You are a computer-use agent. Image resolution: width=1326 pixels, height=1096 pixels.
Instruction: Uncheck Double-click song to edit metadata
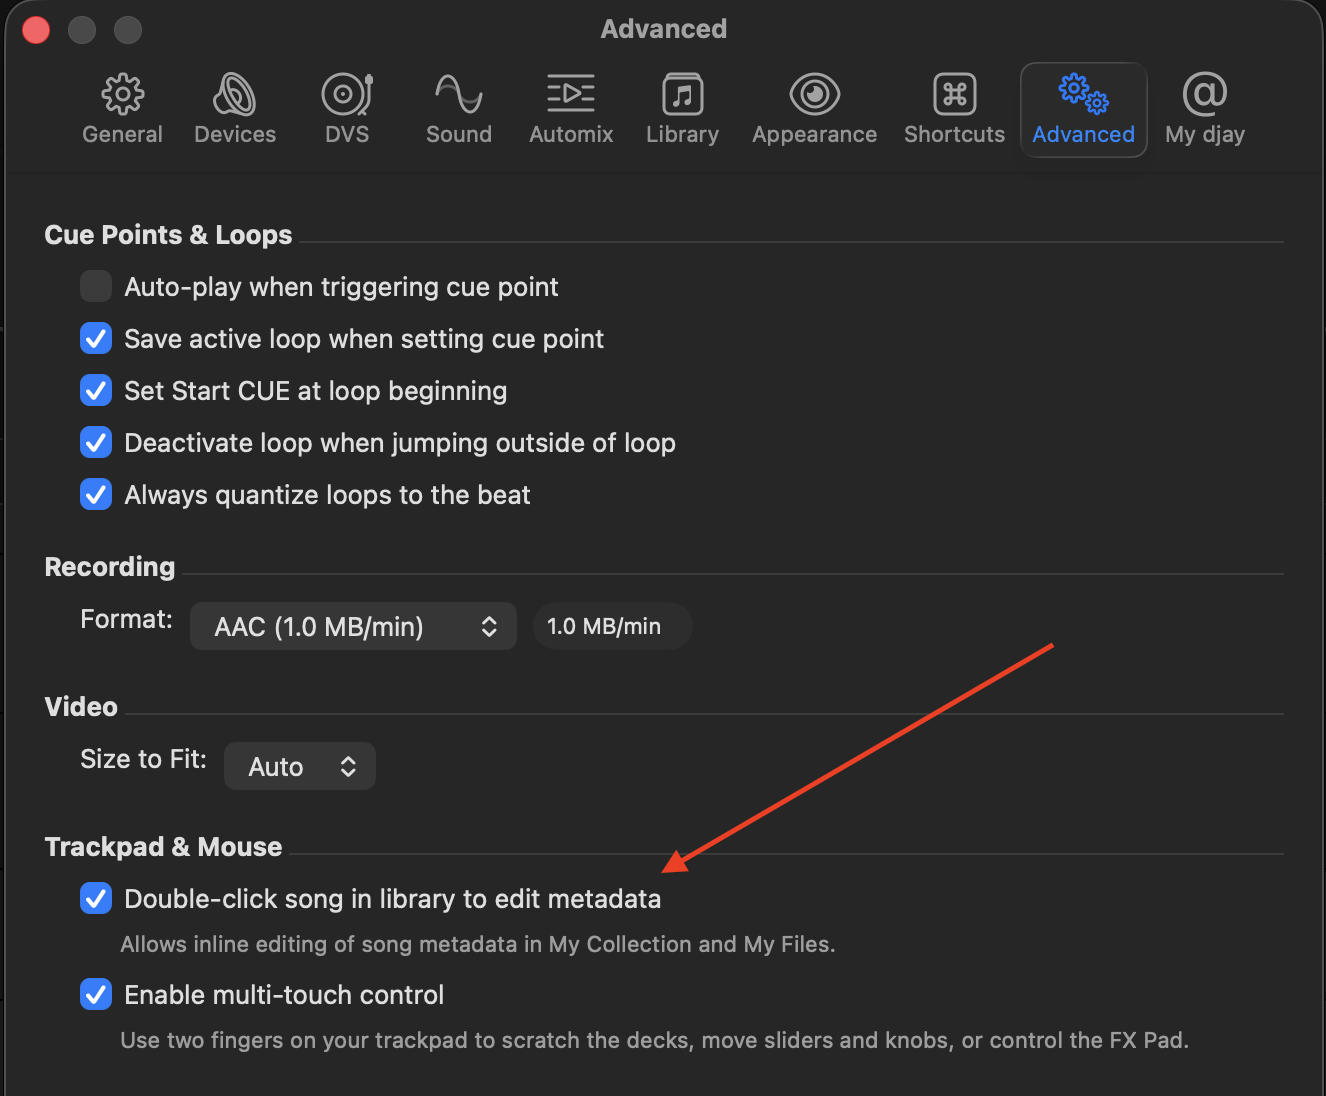(x=96, y=899)
